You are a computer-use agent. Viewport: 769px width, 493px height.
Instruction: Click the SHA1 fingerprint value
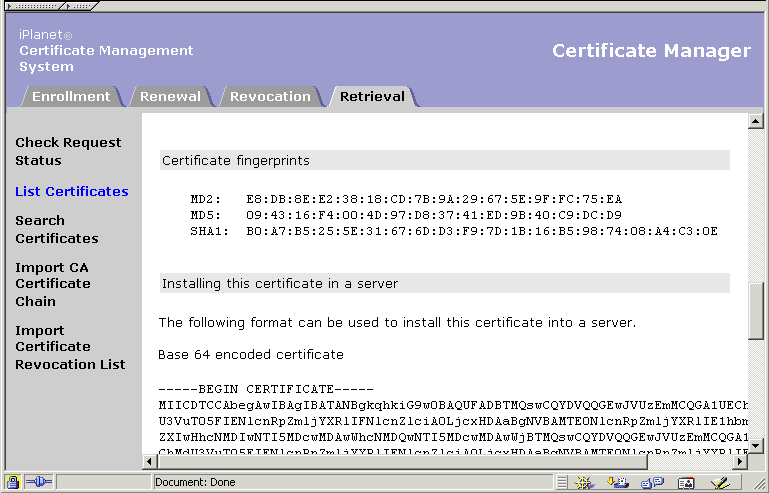pos(482,231)
